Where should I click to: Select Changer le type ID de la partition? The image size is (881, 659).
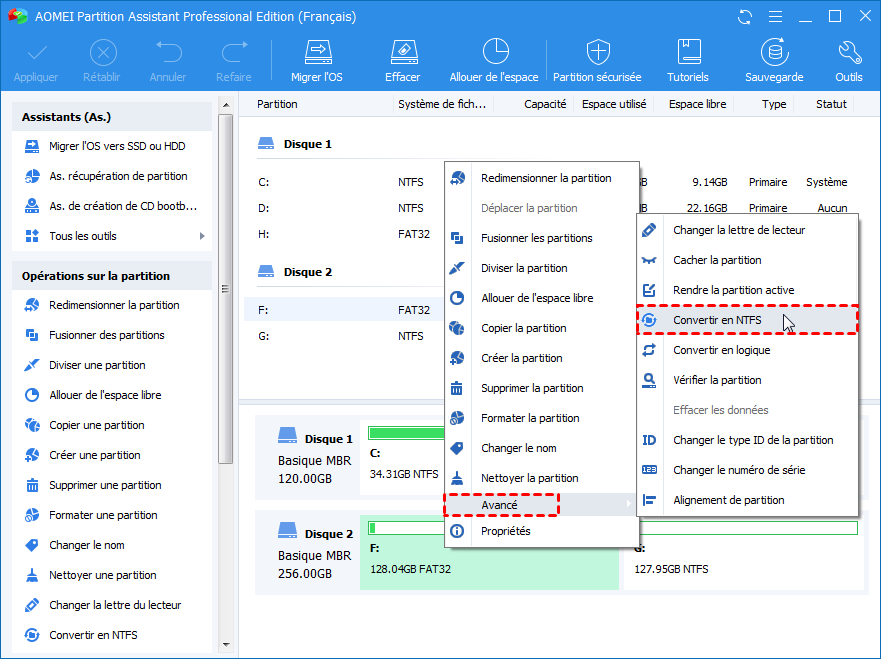[x=747, y=440]
